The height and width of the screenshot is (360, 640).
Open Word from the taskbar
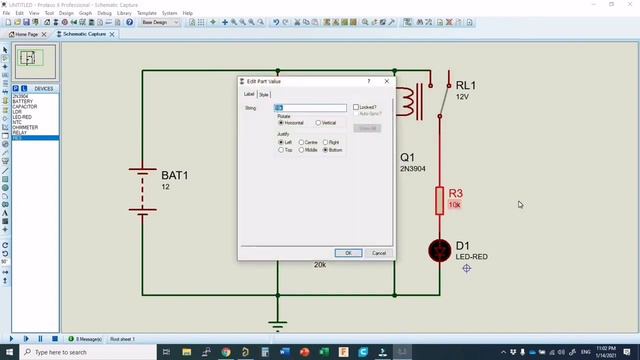point(285,352)
